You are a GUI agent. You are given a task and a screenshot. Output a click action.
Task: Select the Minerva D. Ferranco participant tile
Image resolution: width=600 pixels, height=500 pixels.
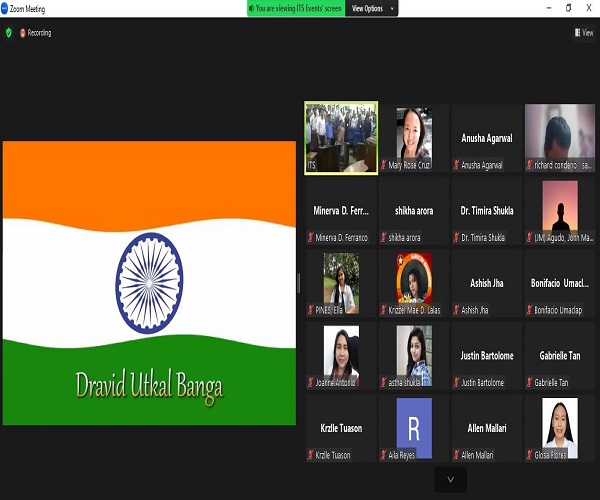pyautogui.click(x=341, y=211)
